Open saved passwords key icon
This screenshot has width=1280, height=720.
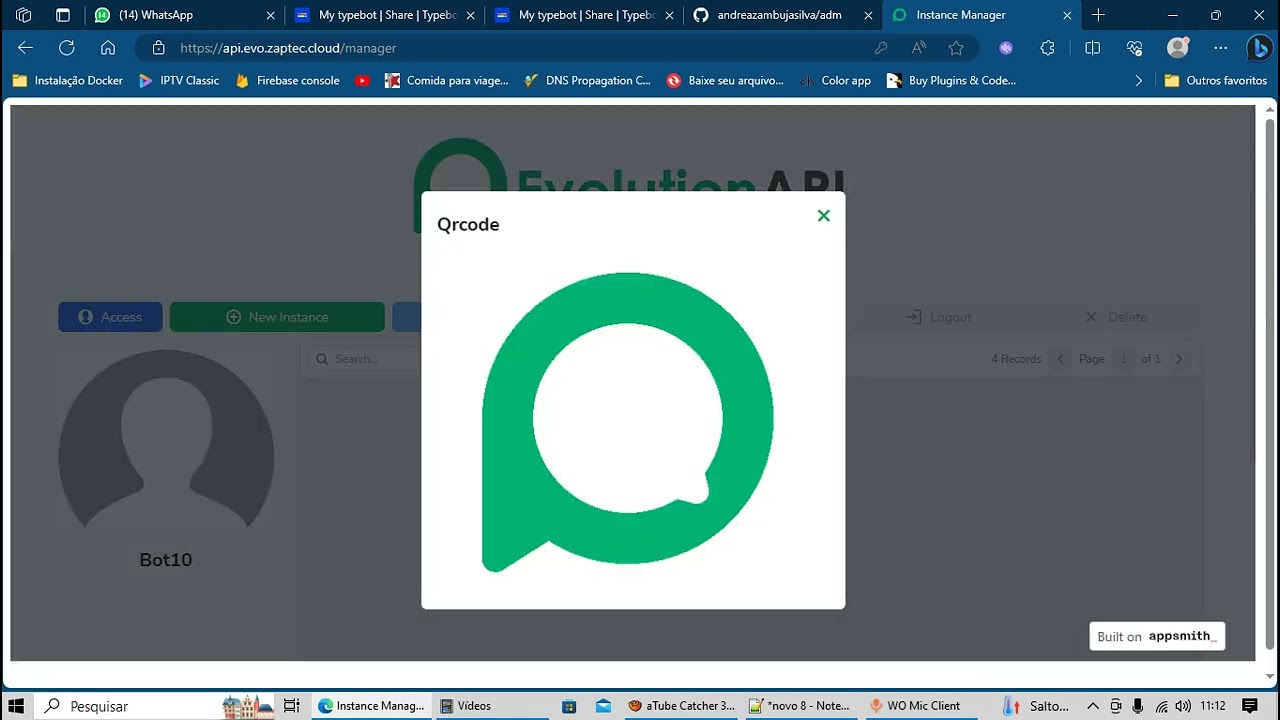click(881, 48)
